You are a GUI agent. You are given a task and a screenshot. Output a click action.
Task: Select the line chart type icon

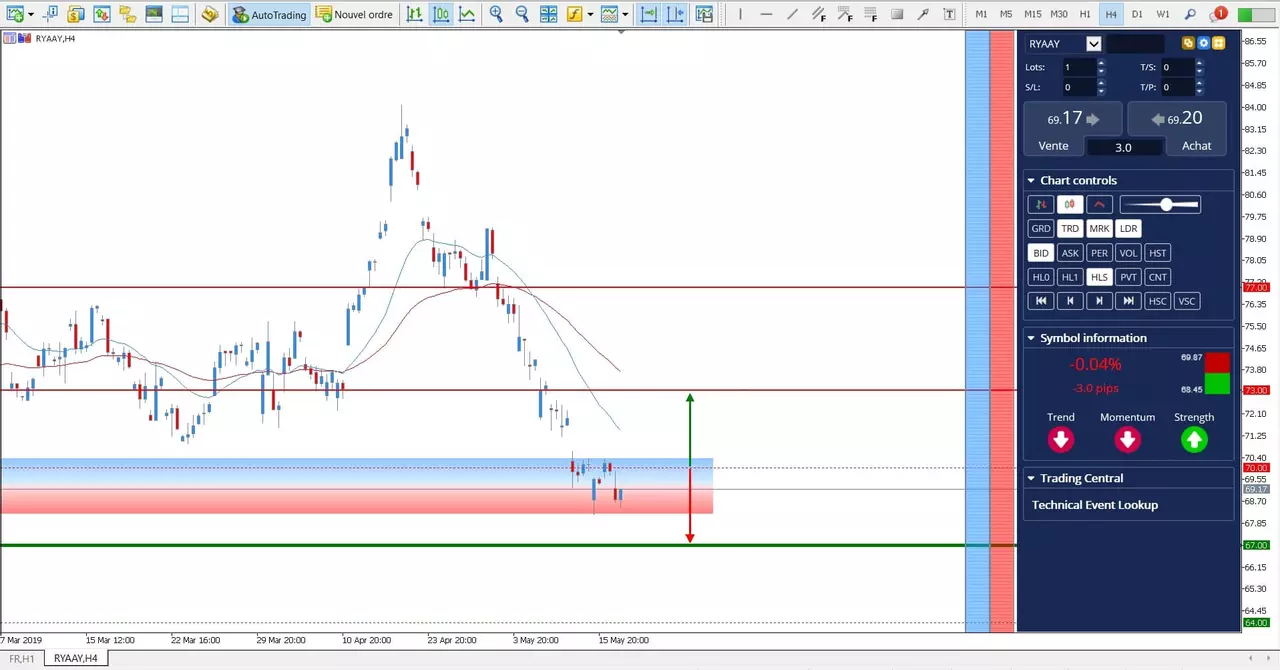click(x=467, y=14)
